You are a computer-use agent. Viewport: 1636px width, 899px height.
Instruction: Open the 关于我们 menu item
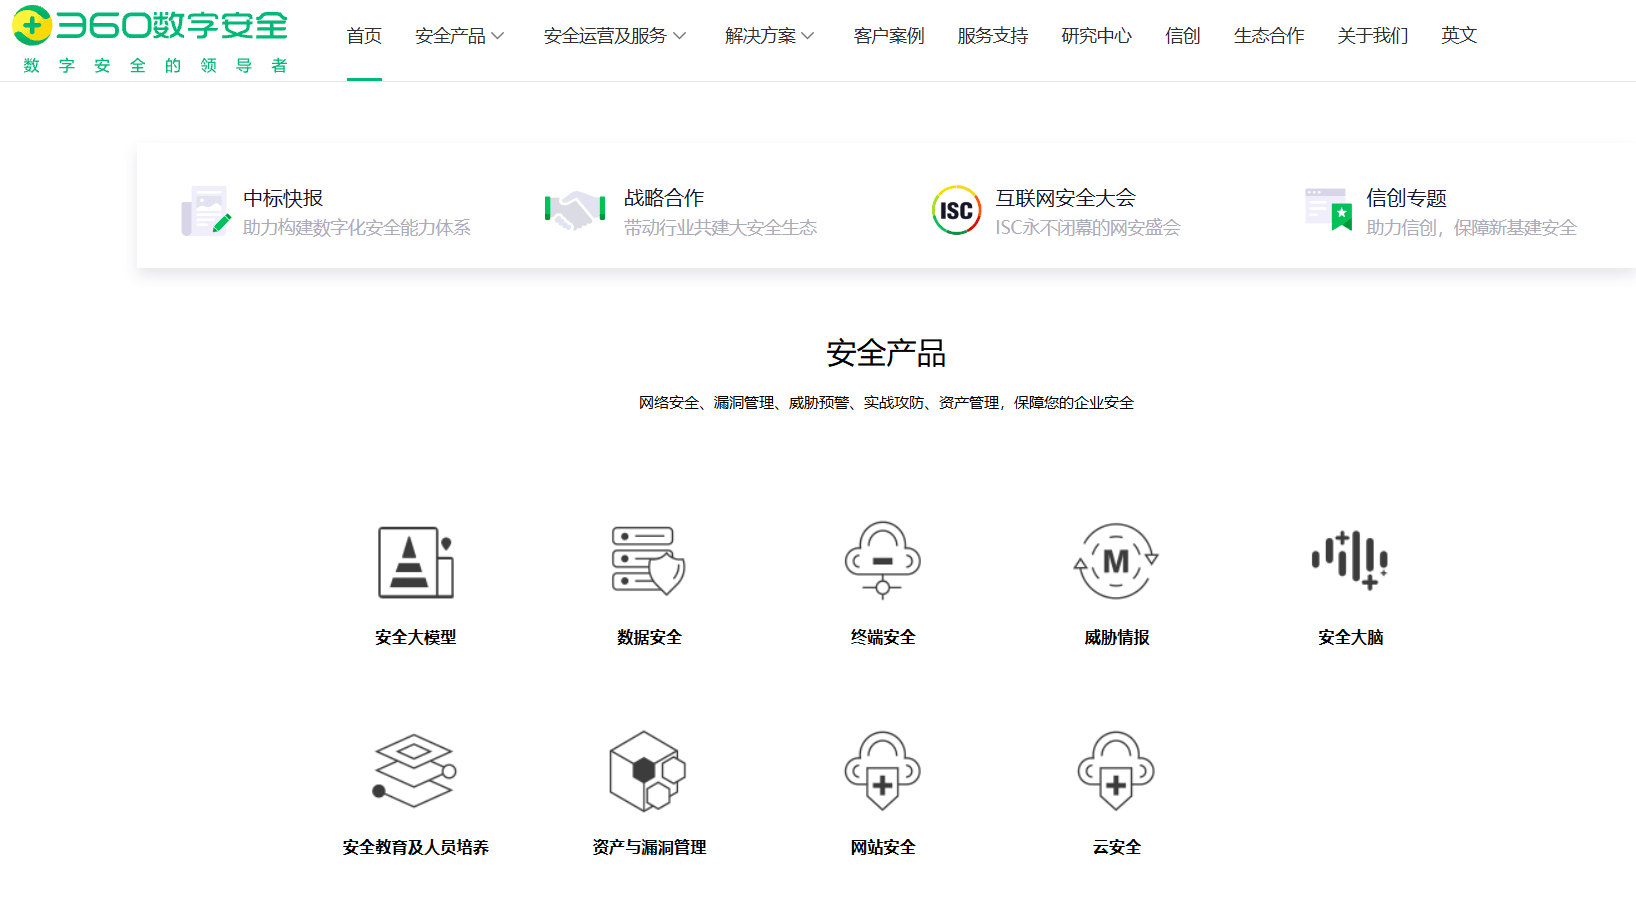coord(1373,36)
